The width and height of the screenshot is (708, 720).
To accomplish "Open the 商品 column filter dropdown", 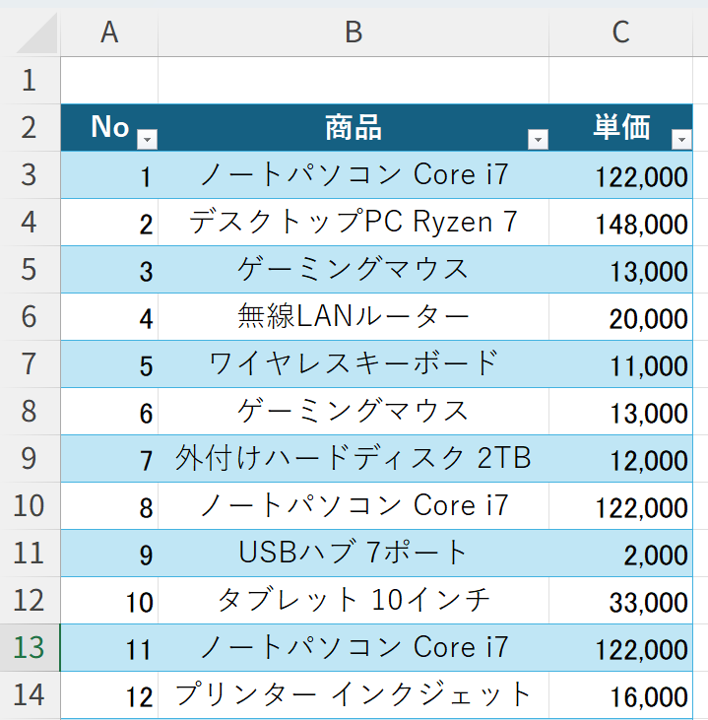I will point(538,140).
